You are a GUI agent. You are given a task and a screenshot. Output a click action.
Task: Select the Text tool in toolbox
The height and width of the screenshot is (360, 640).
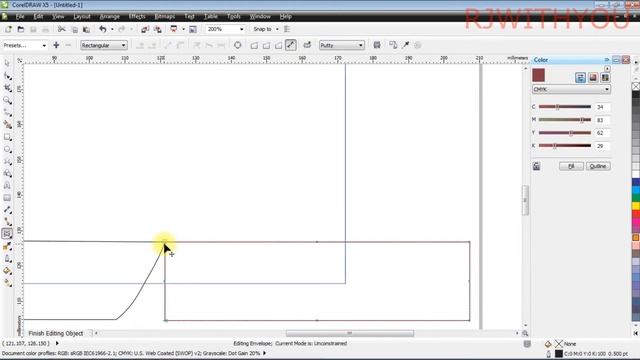coord(7,186)
